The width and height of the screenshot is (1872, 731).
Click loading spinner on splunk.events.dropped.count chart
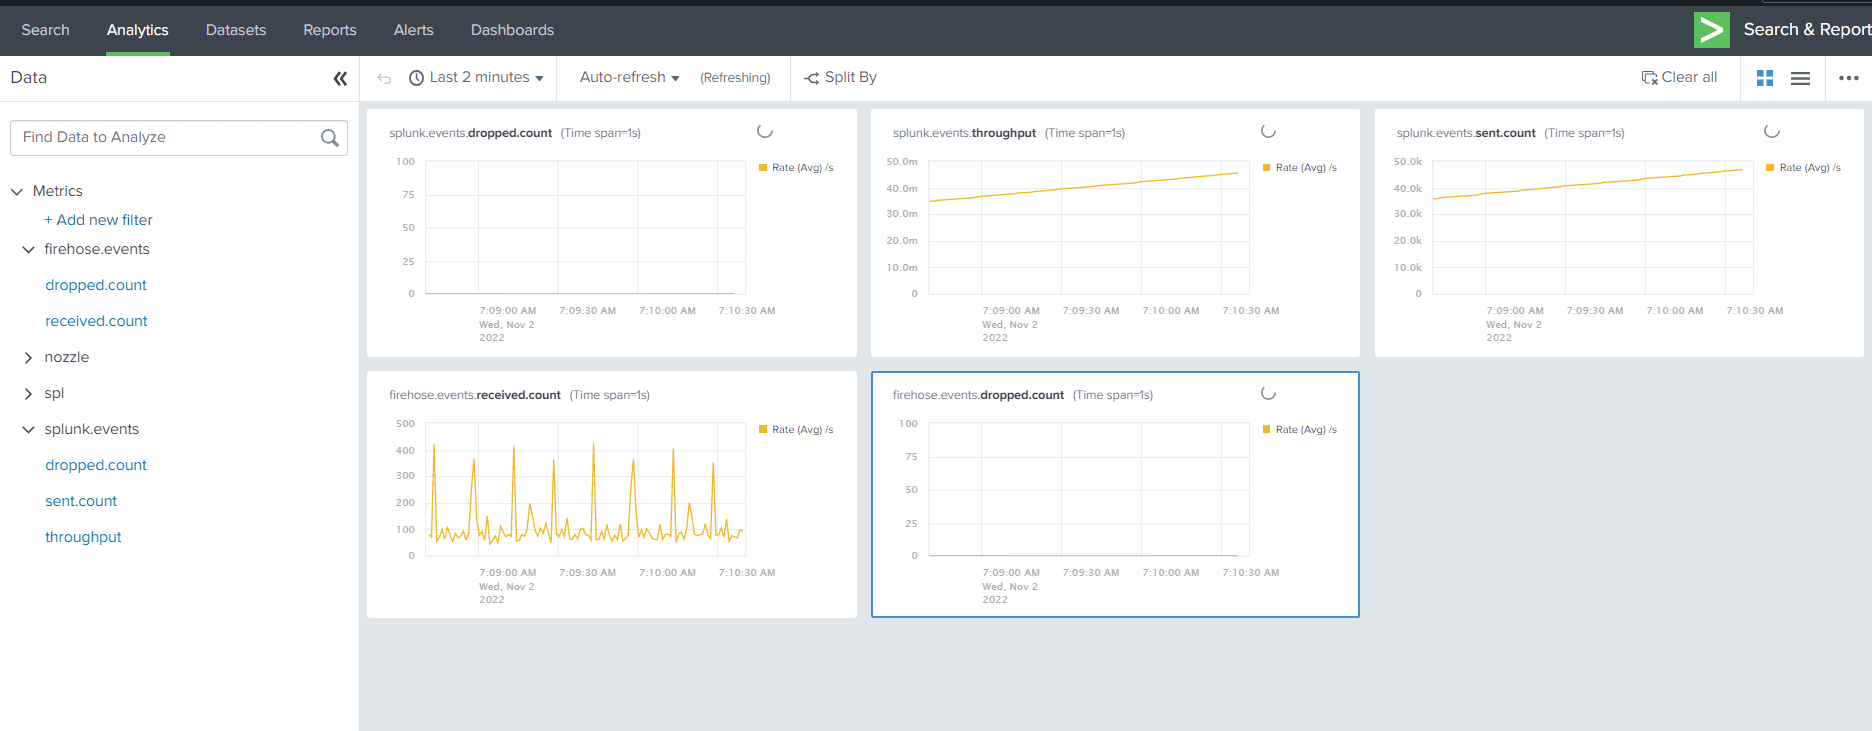pos(765,131)
